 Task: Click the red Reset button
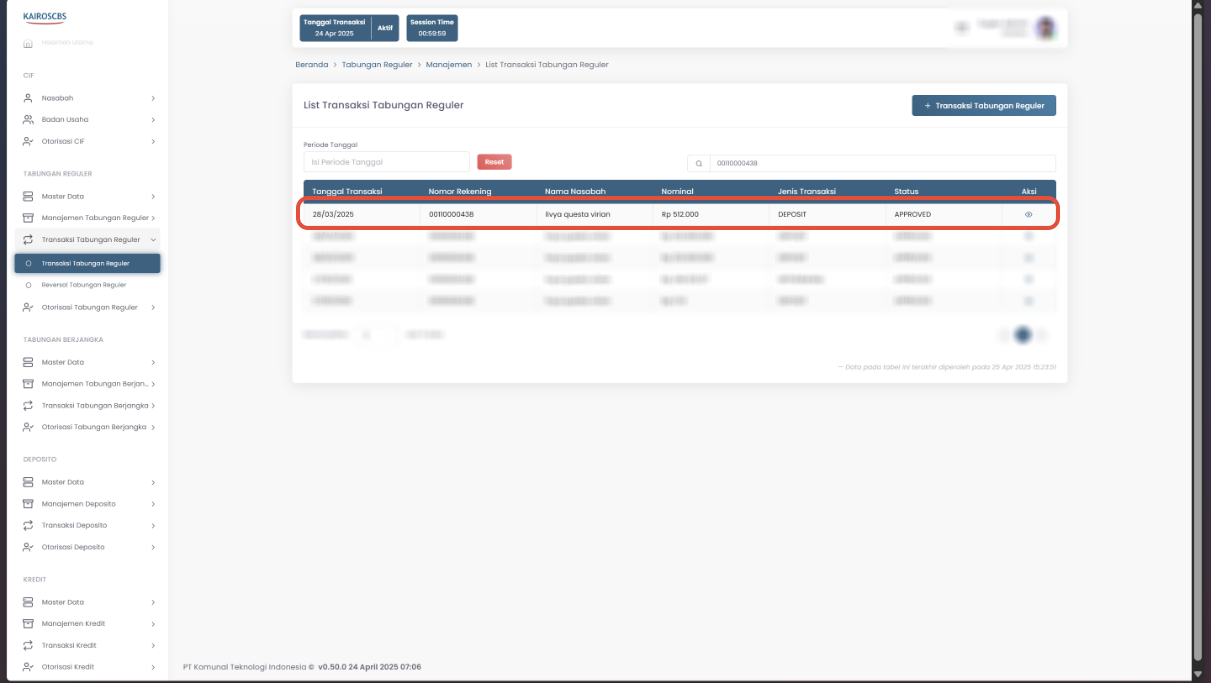pos(494,162)
